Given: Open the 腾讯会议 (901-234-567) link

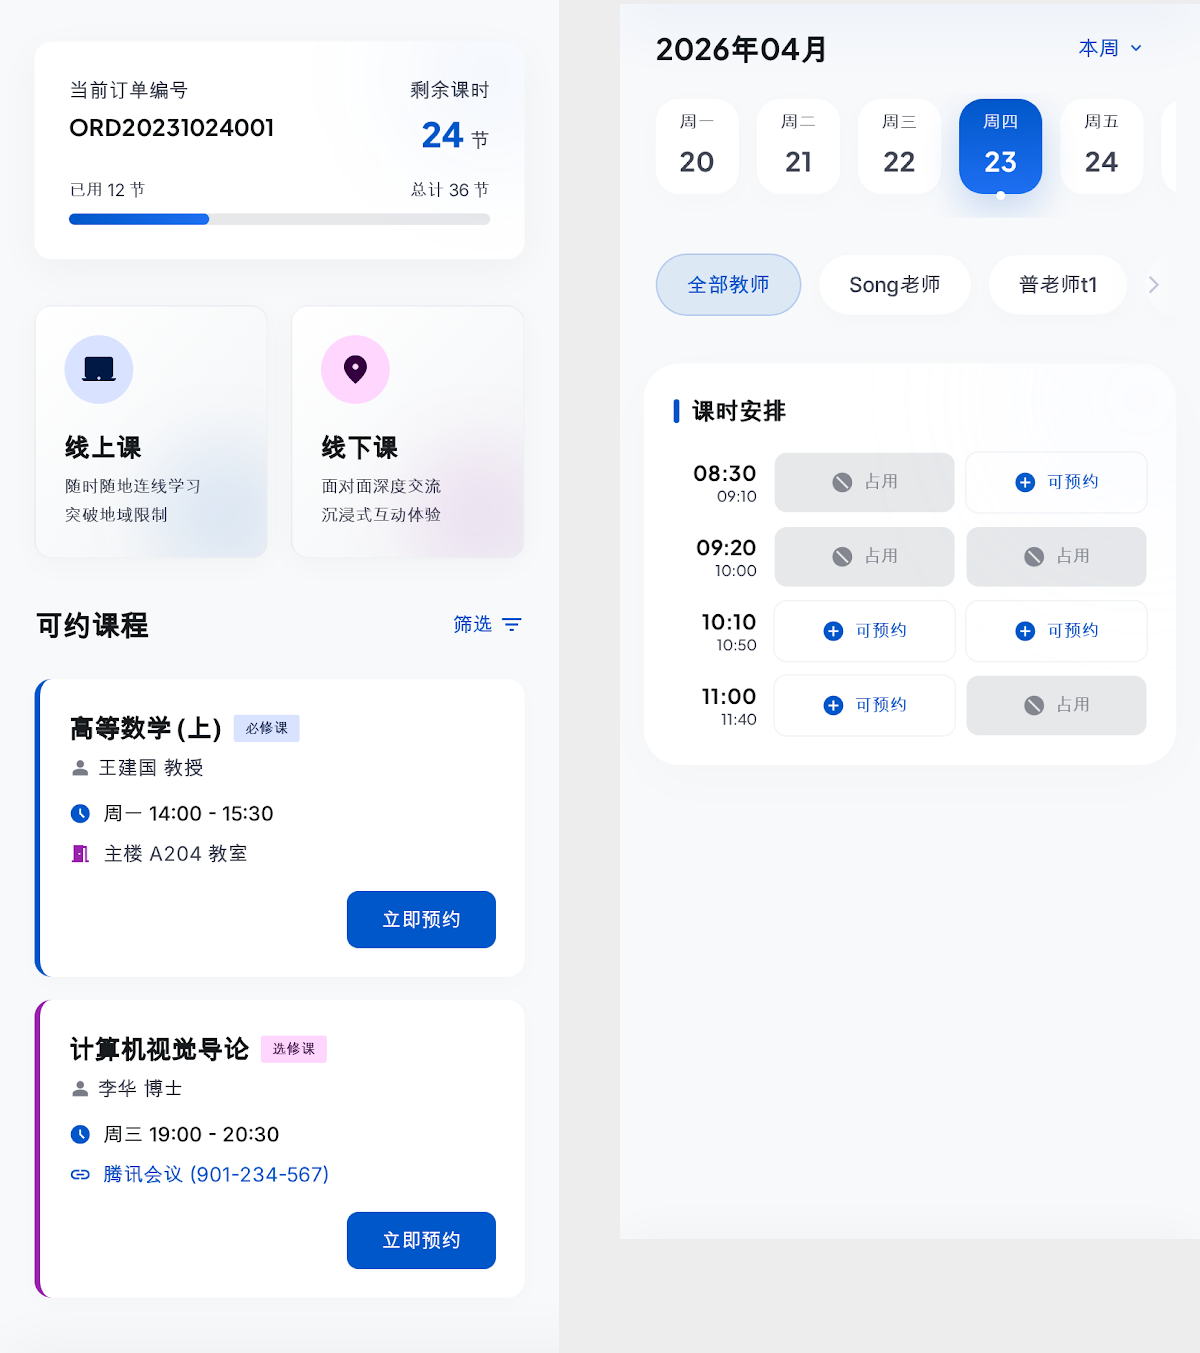Looking at the screenshot, I should pos(216,1175).
